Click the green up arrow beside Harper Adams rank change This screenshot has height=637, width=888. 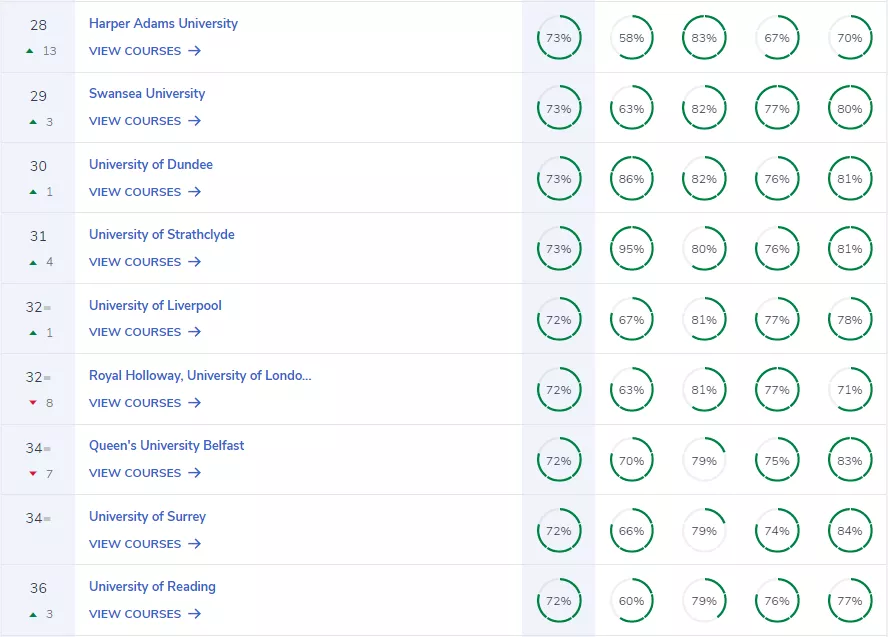[x=33, y=51]
